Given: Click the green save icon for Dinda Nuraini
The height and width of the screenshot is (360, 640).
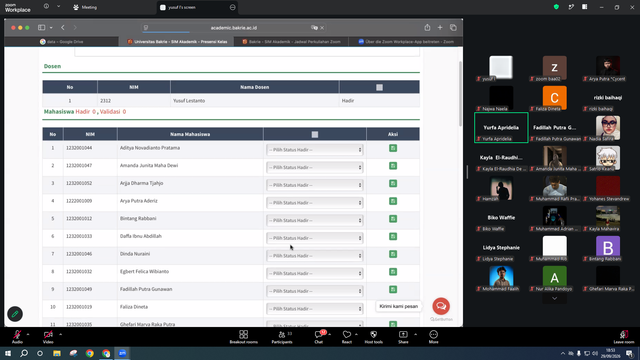Looking at the screenshot, I should tap(393, 254).
